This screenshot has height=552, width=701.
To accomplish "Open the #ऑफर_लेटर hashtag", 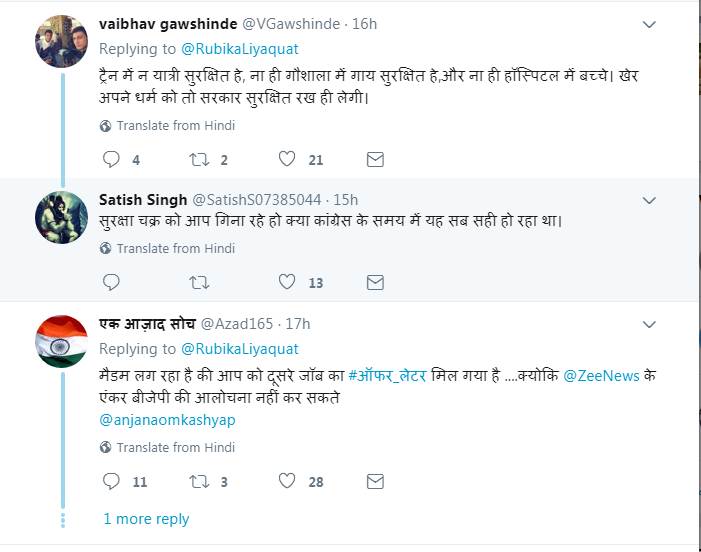I will click(x=387, y=375).
